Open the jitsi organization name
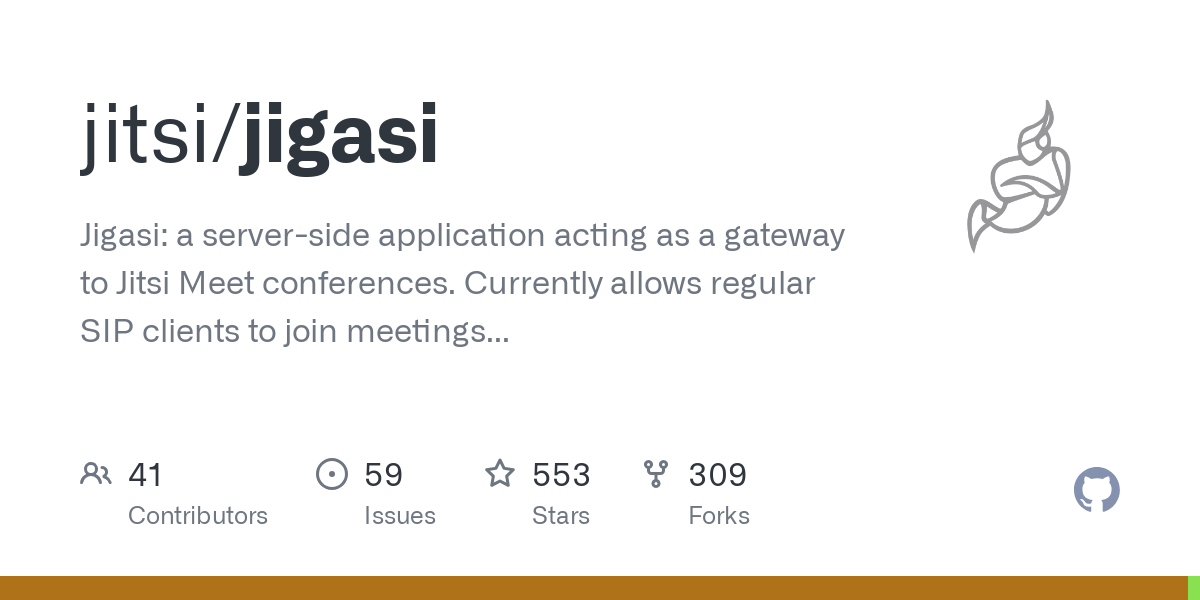 click(x=149, y=135)
